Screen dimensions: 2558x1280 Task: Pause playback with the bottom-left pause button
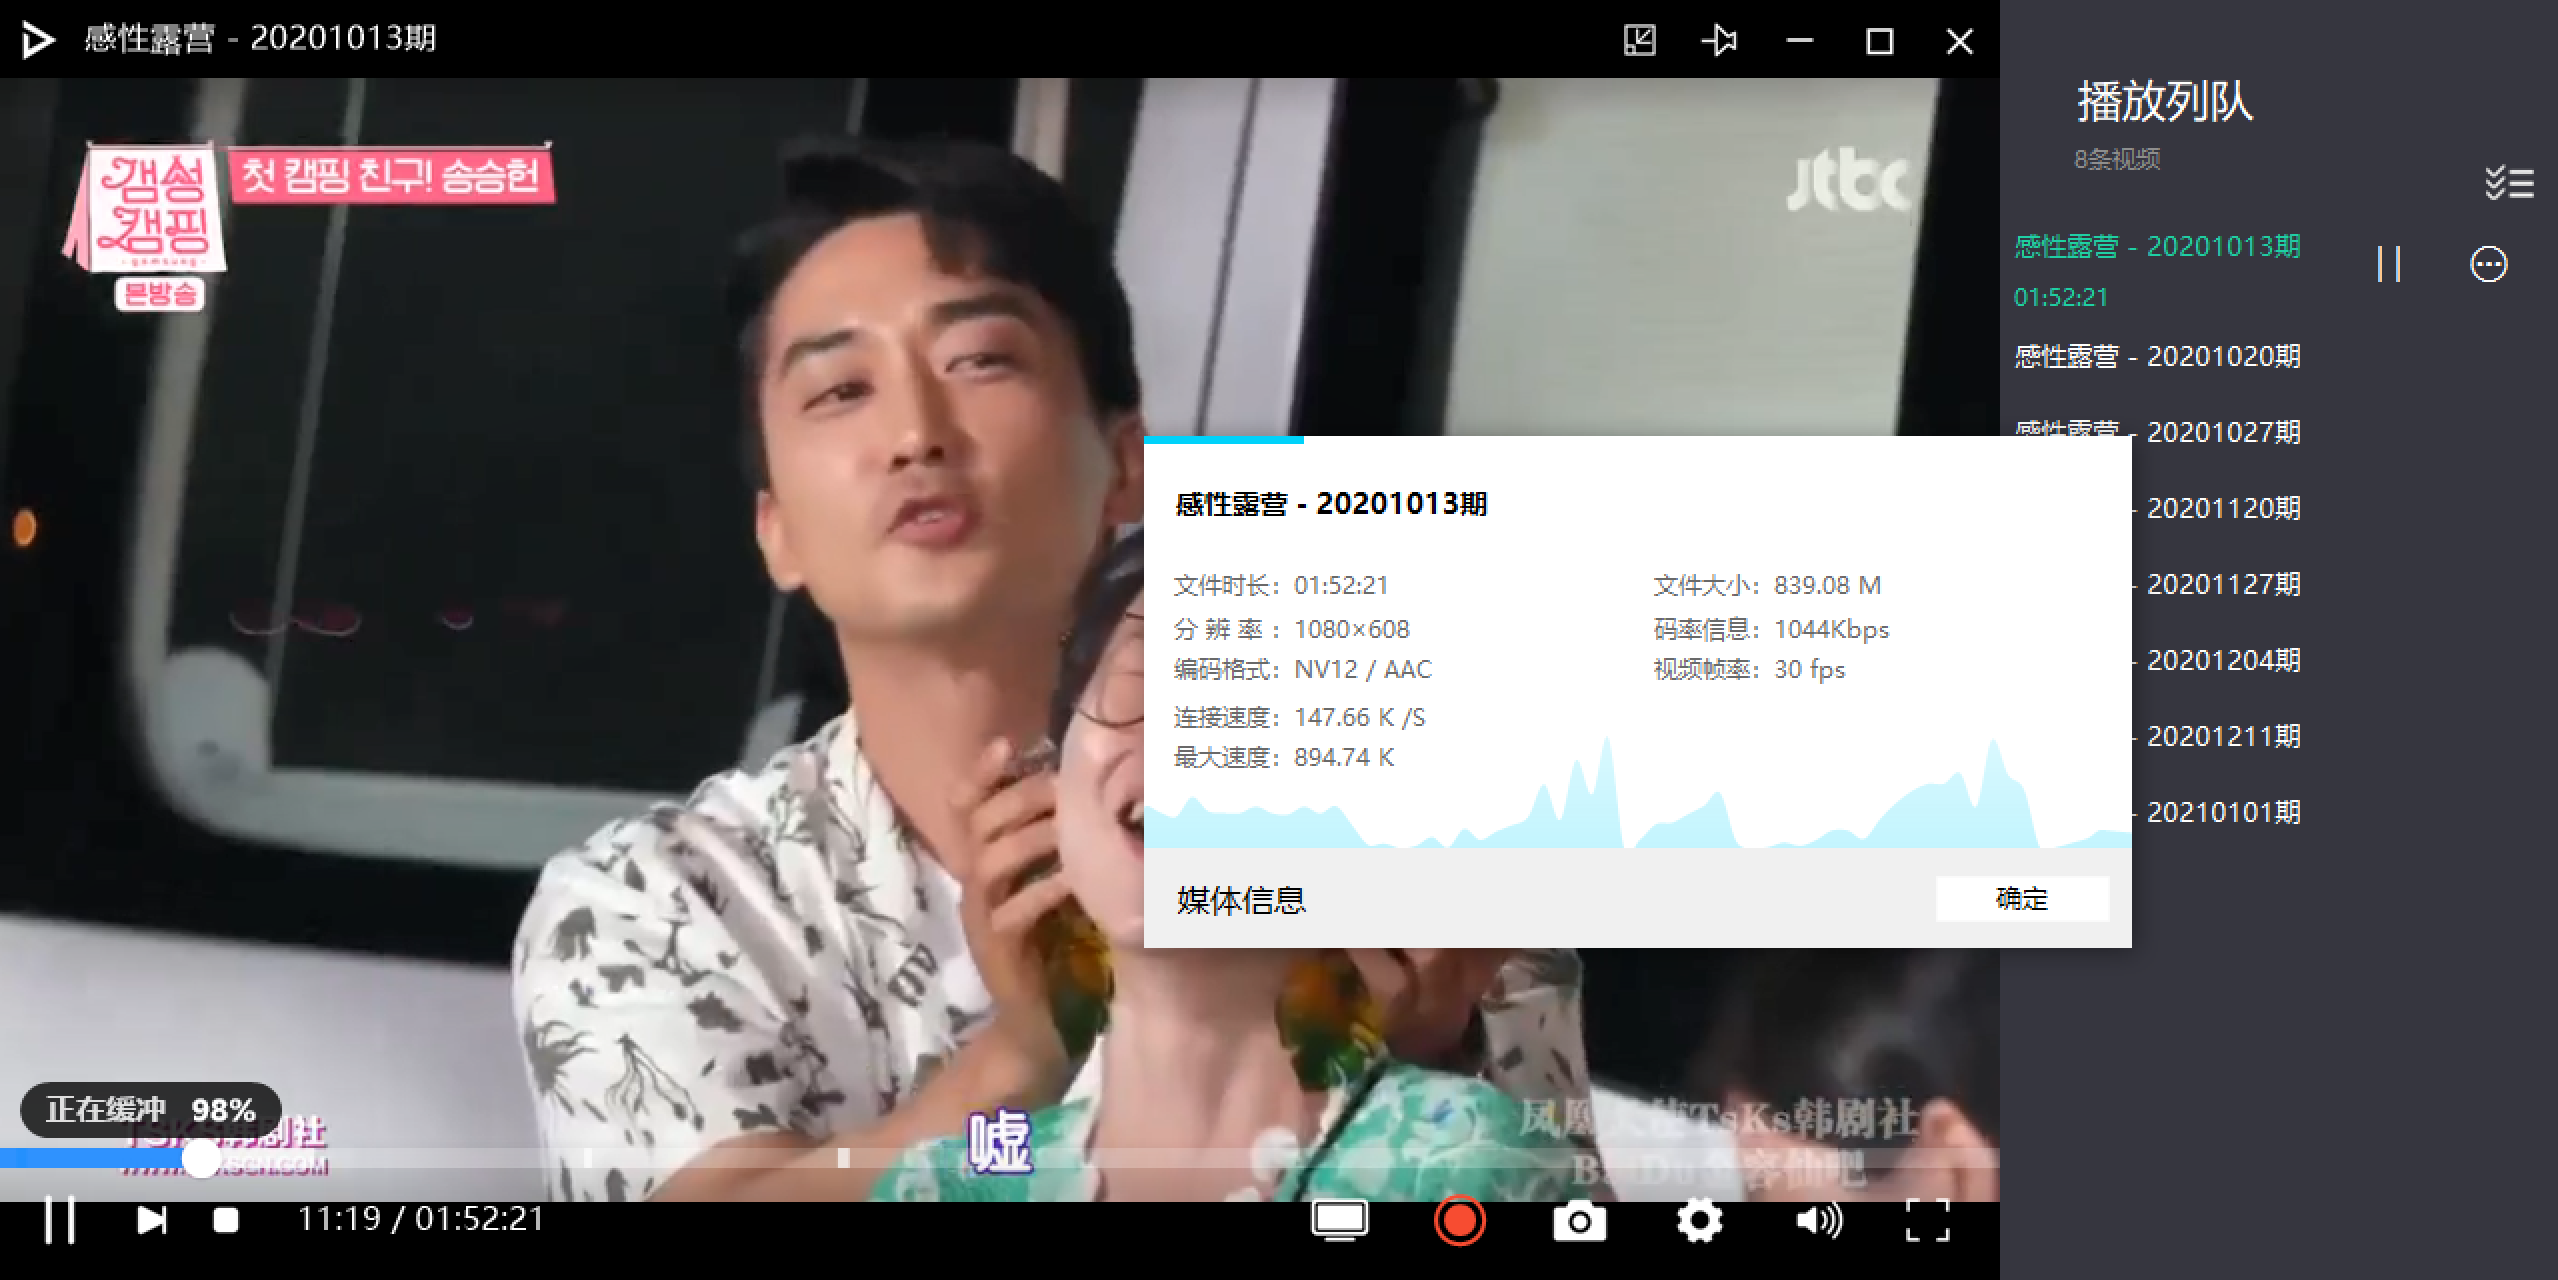tap(59, 1220)
